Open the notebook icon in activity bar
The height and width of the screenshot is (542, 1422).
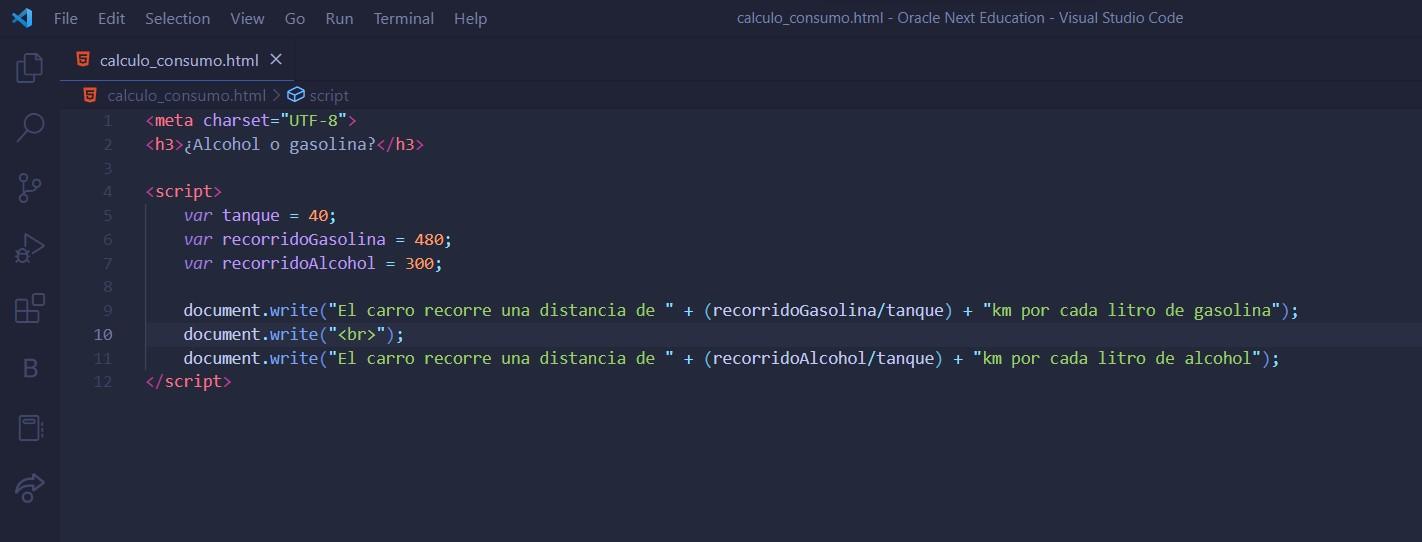point(30,428)
